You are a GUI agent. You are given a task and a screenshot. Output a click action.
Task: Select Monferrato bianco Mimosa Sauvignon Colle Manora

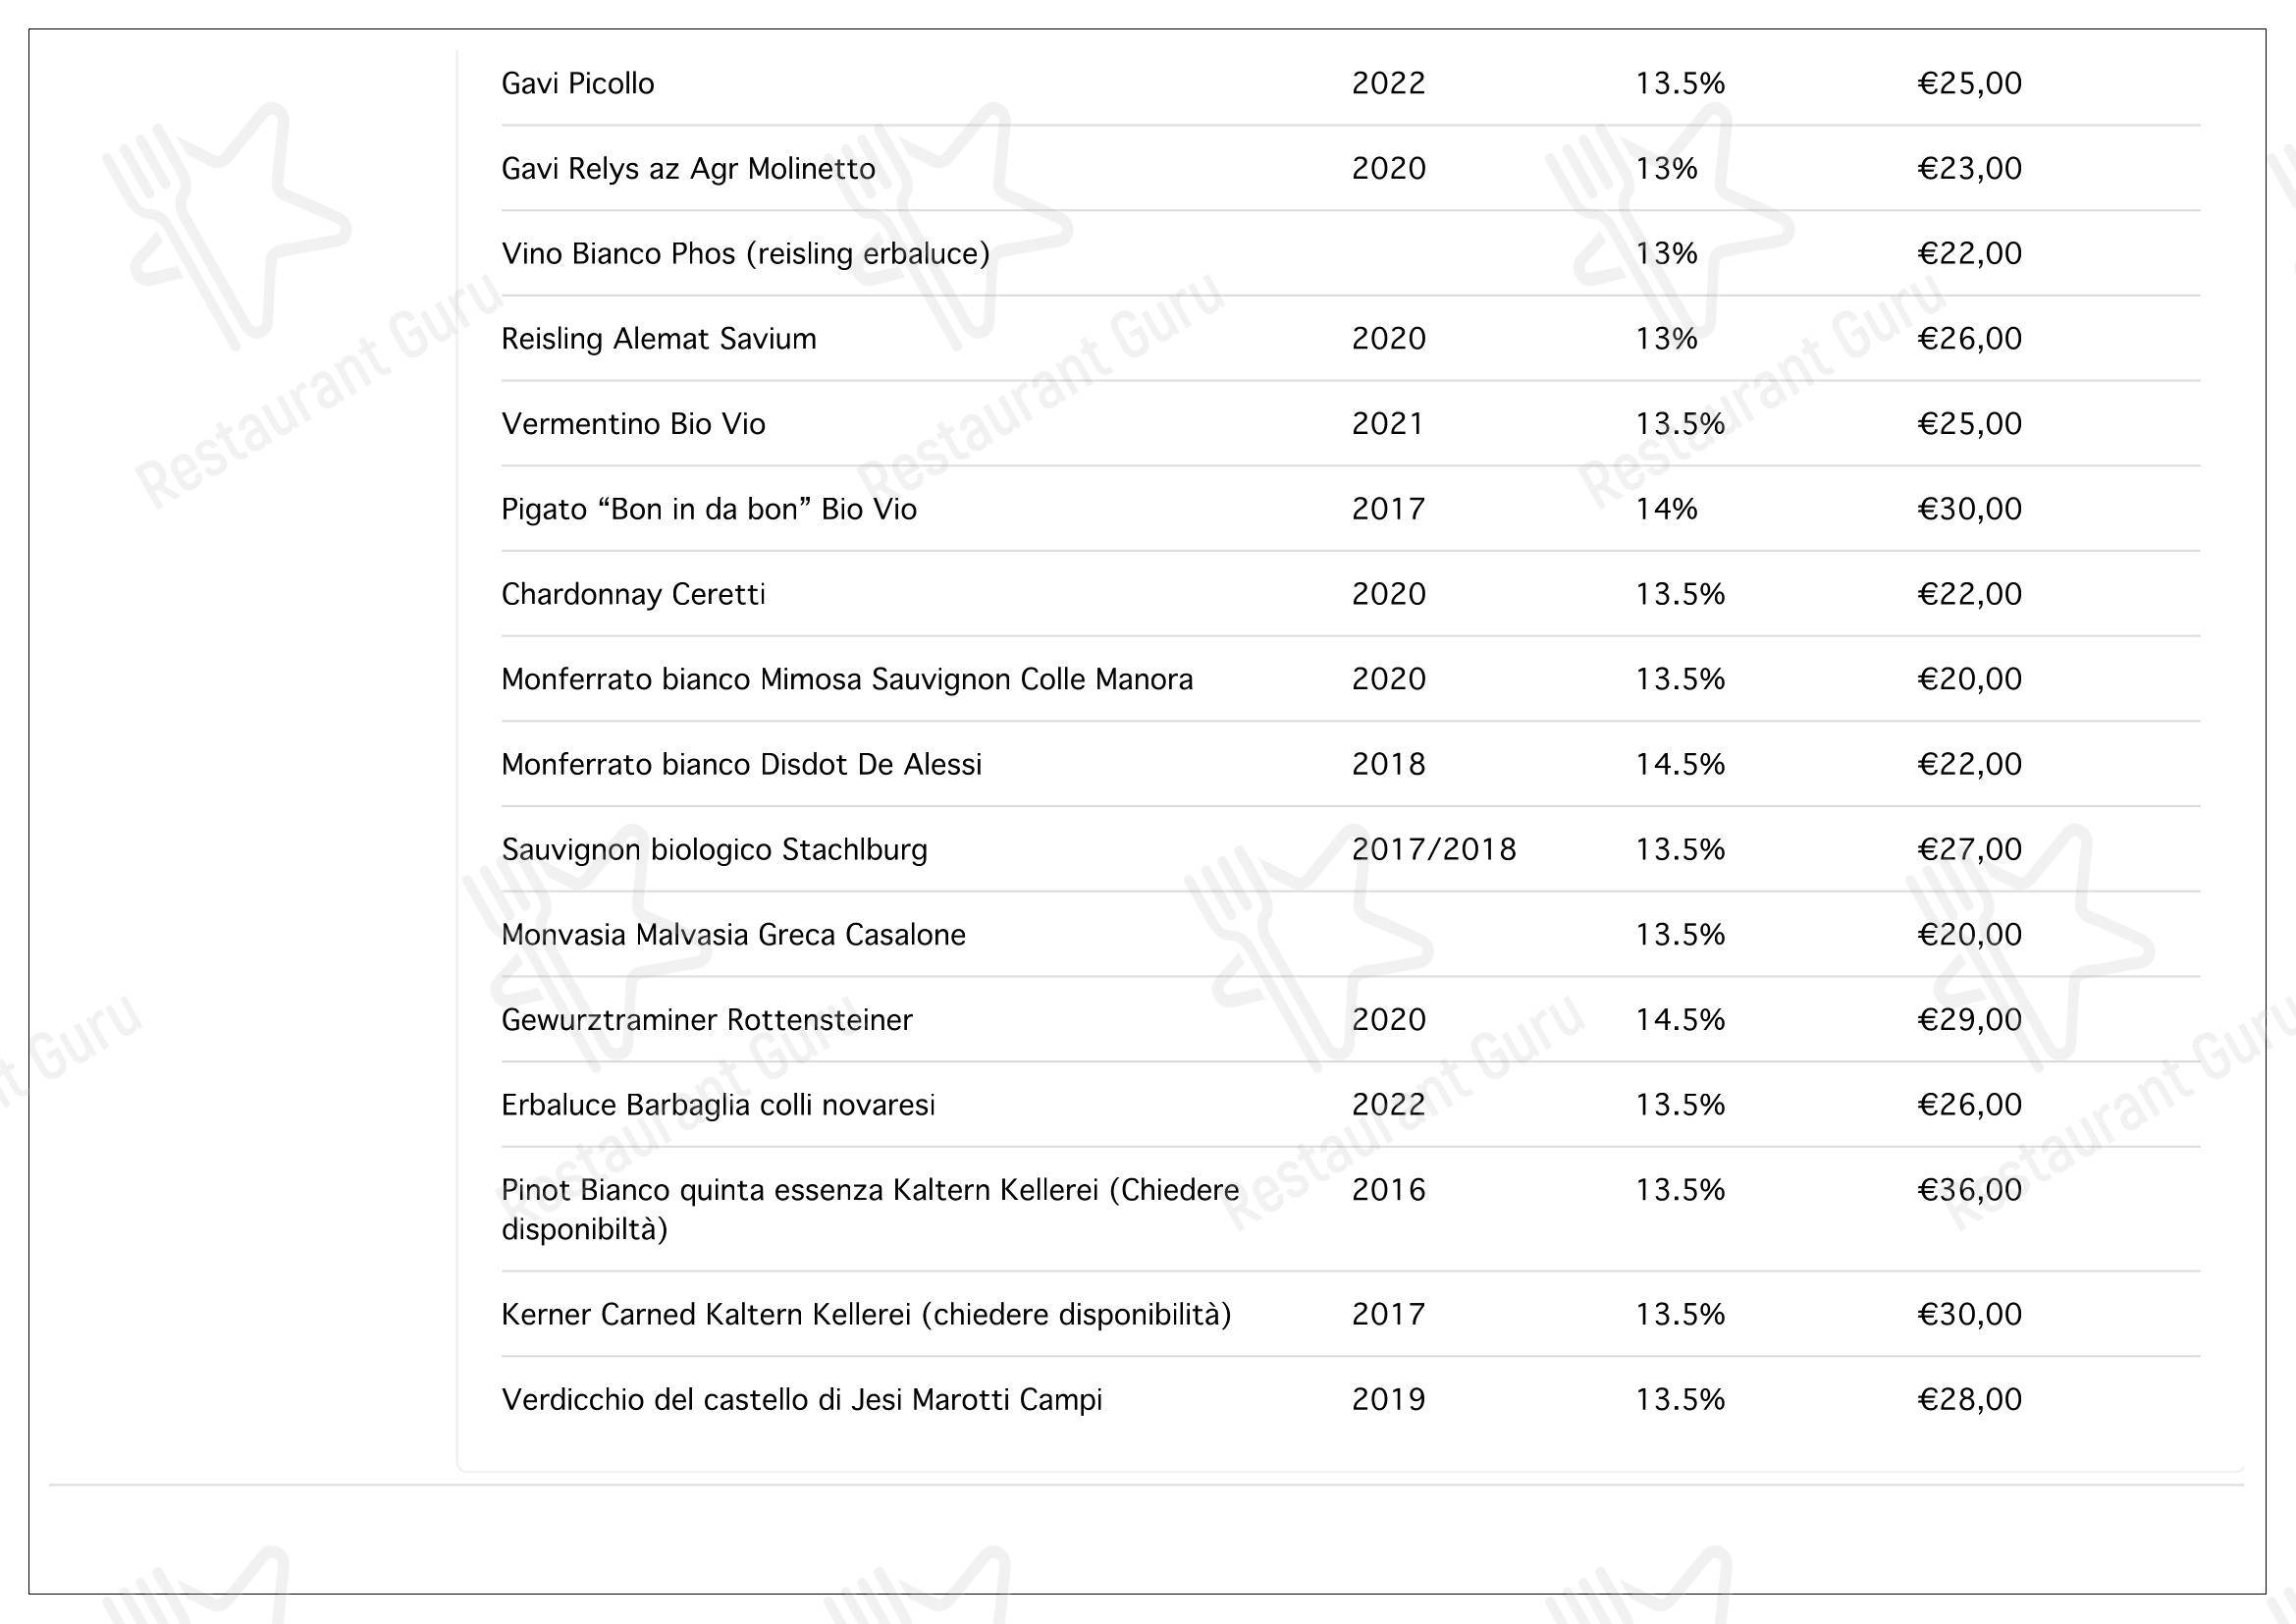point(847,679)
